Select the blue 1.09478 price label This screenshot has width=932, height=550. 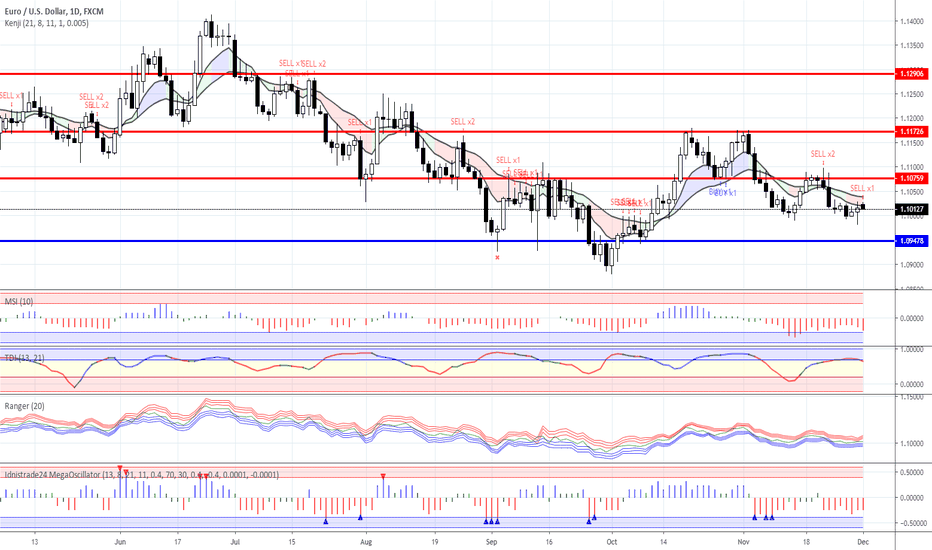[x=911, y=241]
